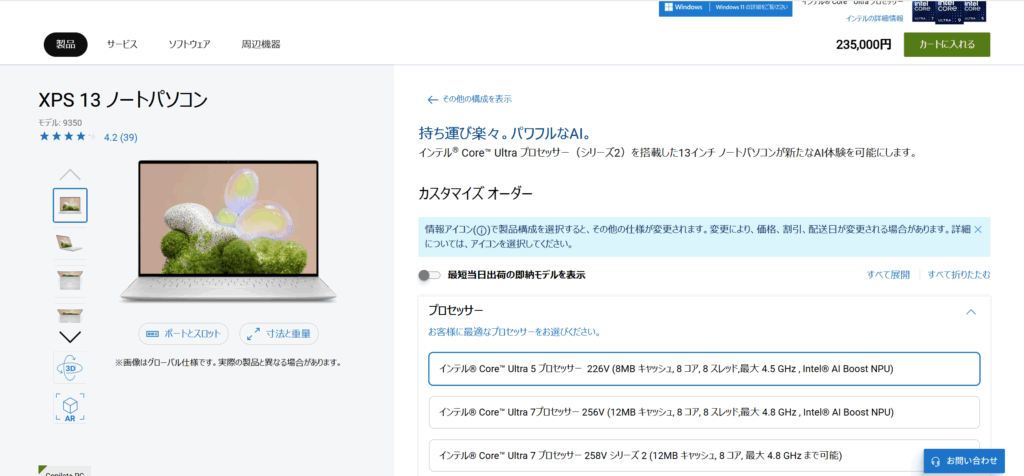Click the カスタマイズ オーダー heading
Screen dimensions: 1024x476
point(475,193)
